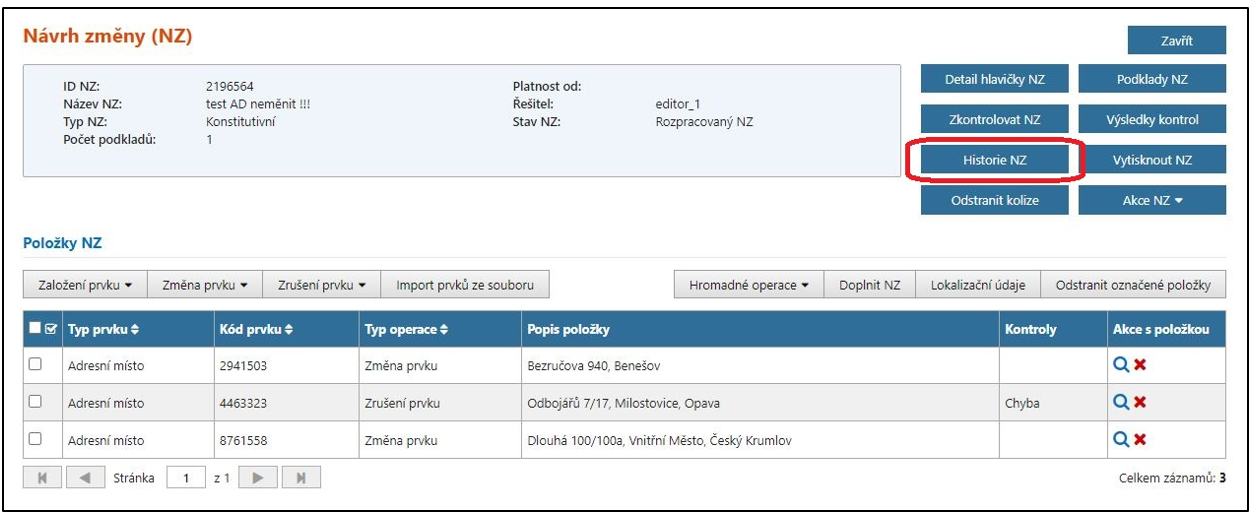Jump to last page in pagination

[300, 479]
